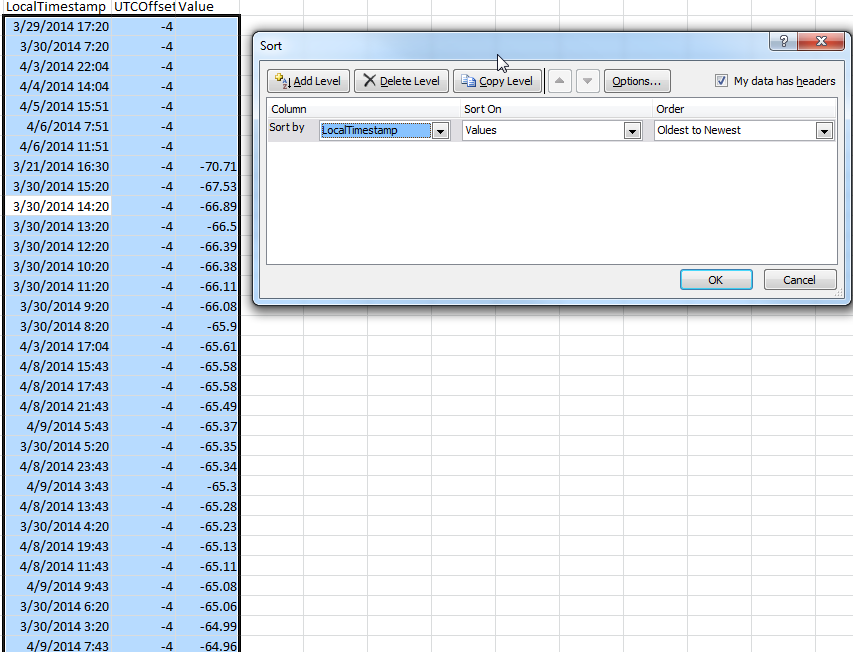Click the 3/30/2014 14:20 timestamp cell
853x652 pixels.
click(x=60, y=206)
